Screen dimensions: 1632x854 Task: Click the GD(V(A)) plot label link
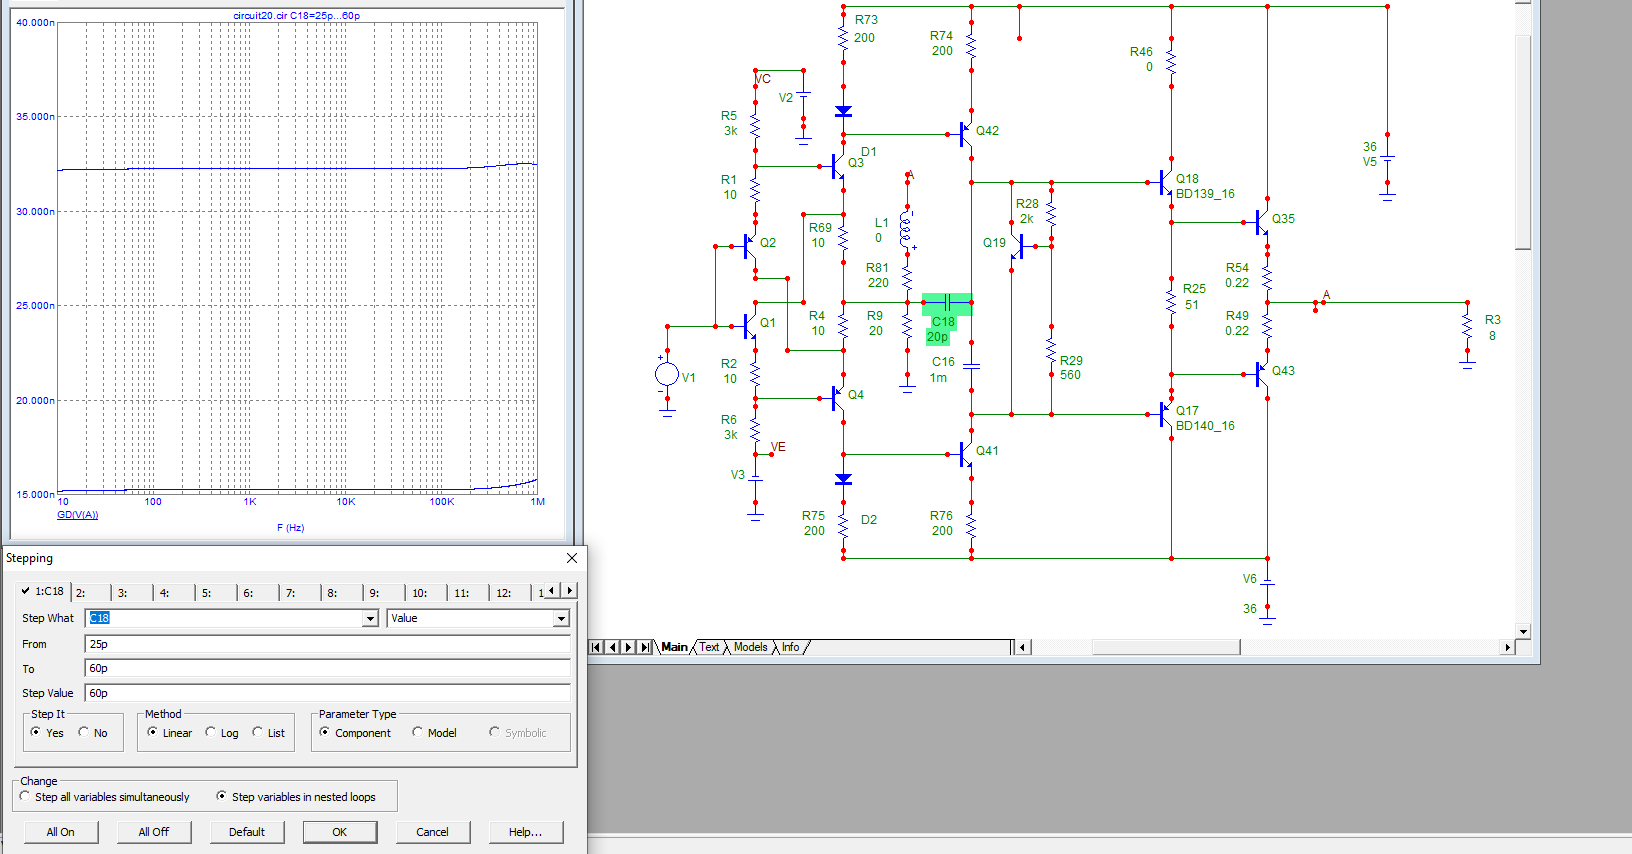click(x=78, y=515)
